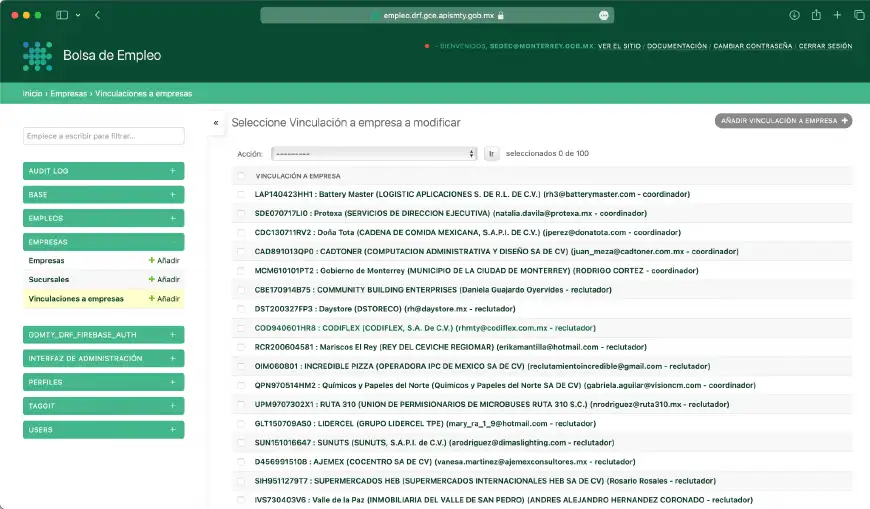The height and width of the screenshot is (509, 870).
Task: Click CERRAR SESIÓN to log out
Action: [826, 46]
